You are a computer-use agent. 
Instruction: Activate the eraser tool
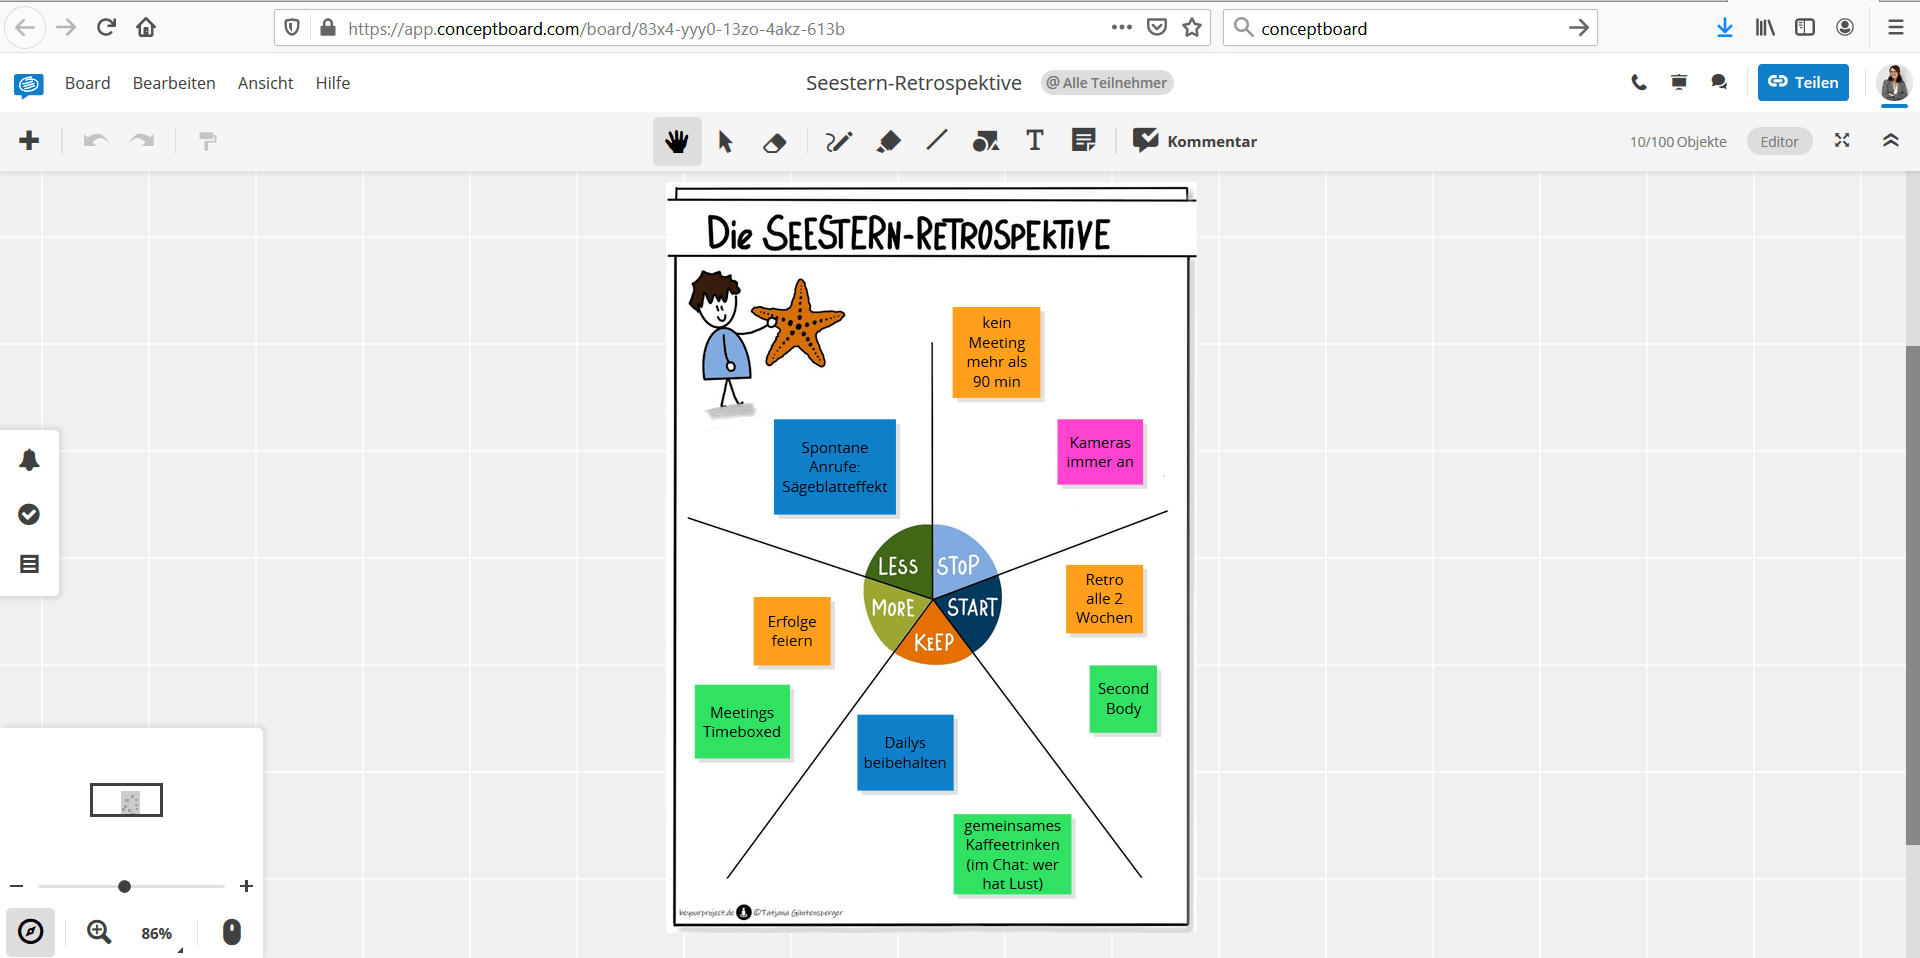pos(775,141)
